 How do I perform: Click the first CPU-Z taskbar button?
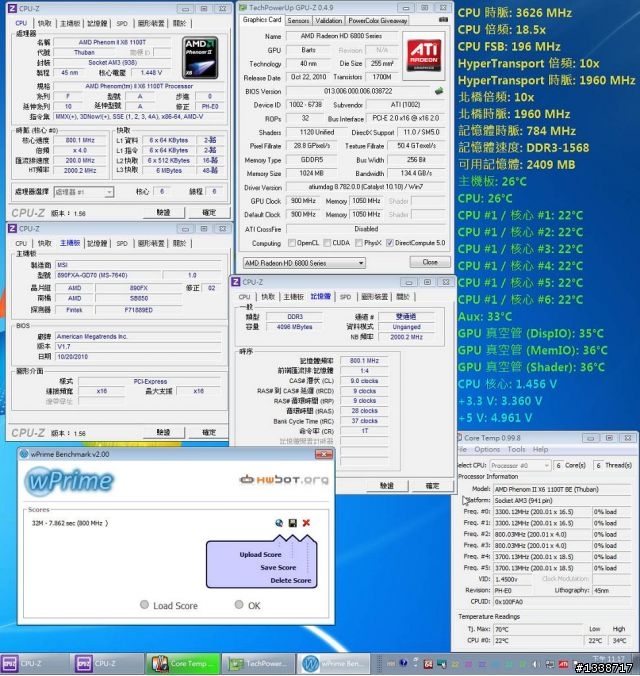35,664
